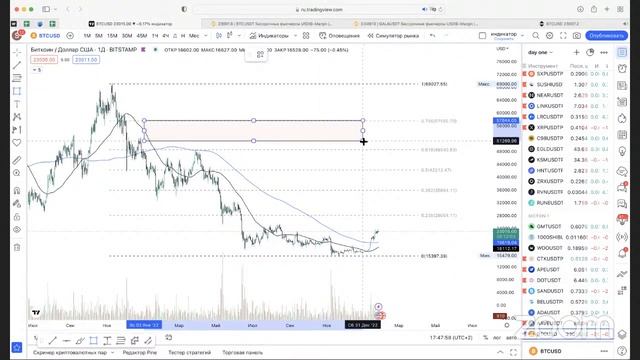Take a chart snapshot with camera icon

tap(577, 36)
